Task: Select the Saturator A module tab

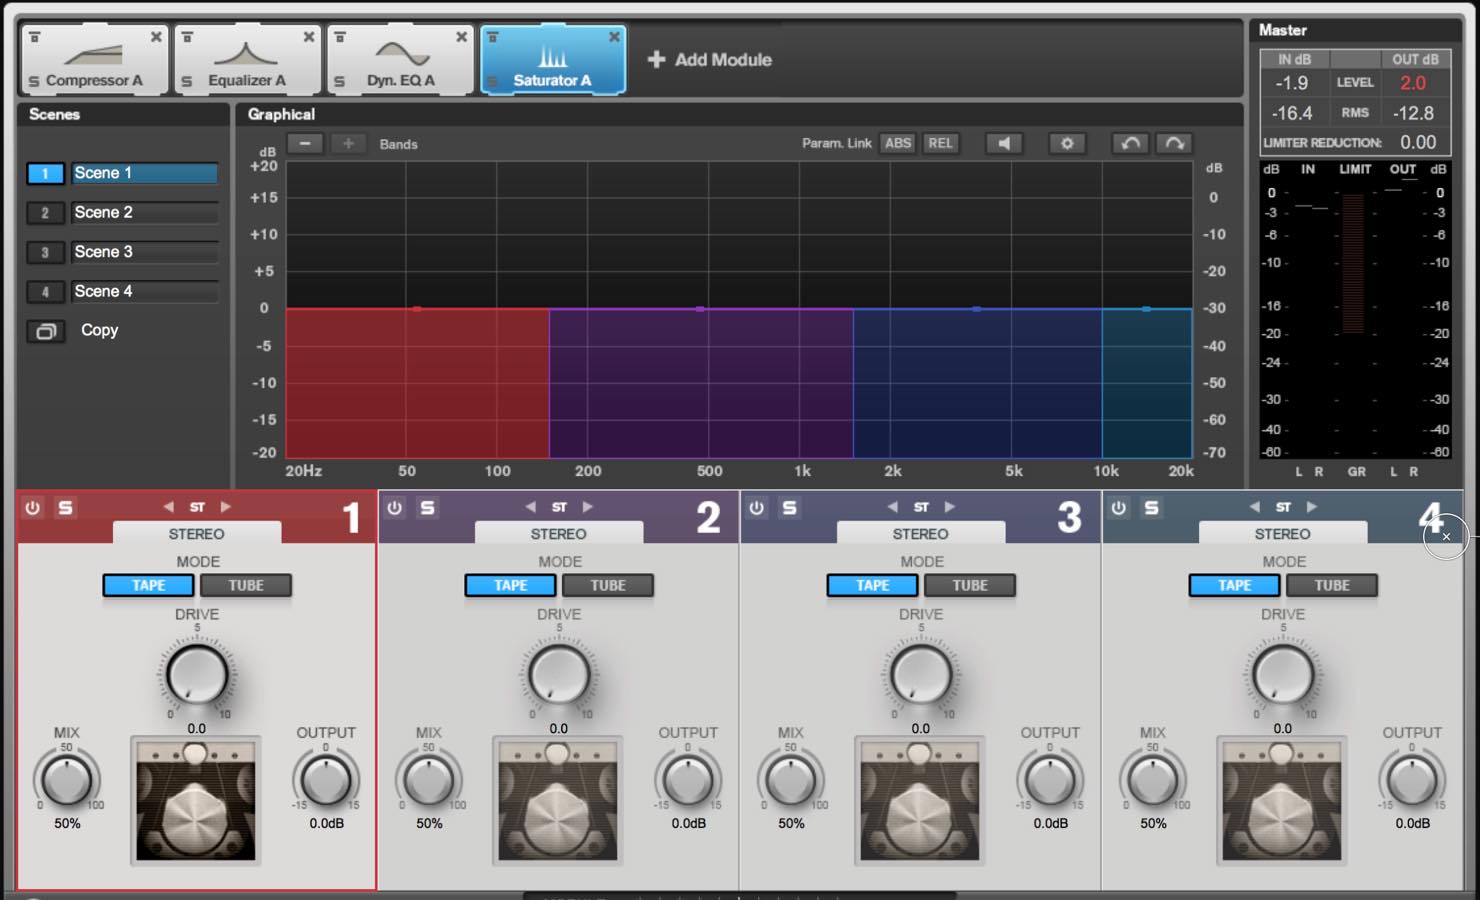Action: (553, 60)
